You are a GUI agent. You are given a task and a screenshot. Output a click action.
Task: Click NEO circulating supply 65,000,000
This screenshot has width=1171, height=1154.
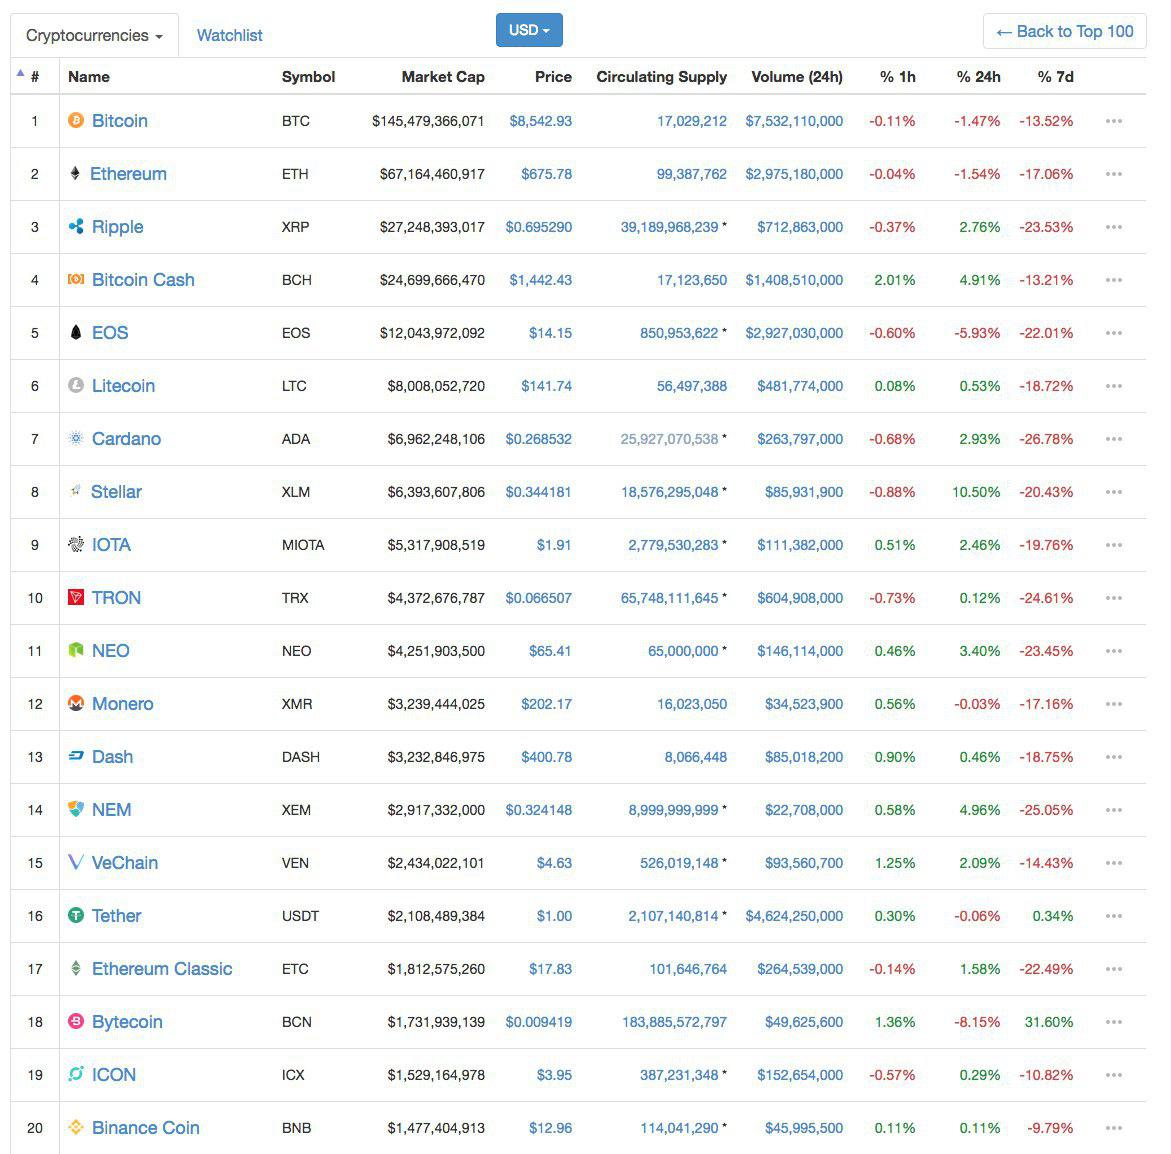pos(683,651)
